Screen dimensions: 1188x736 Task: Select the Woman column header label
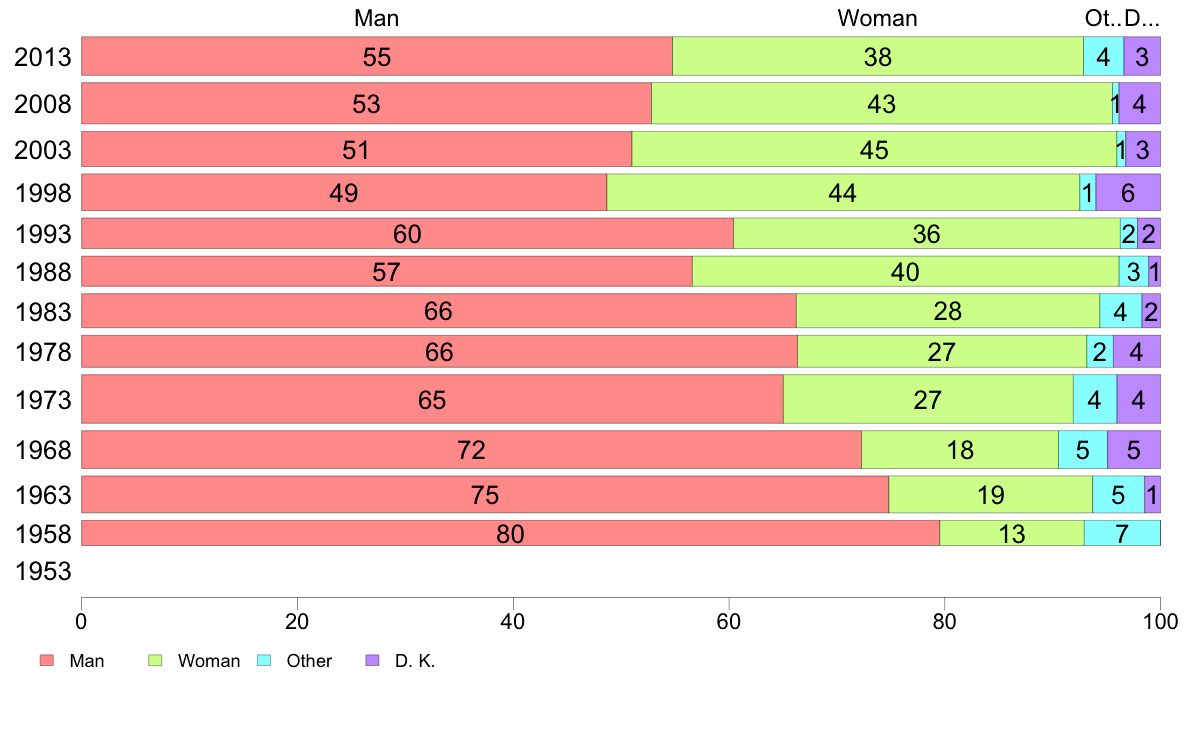click(x=877, y=18)
